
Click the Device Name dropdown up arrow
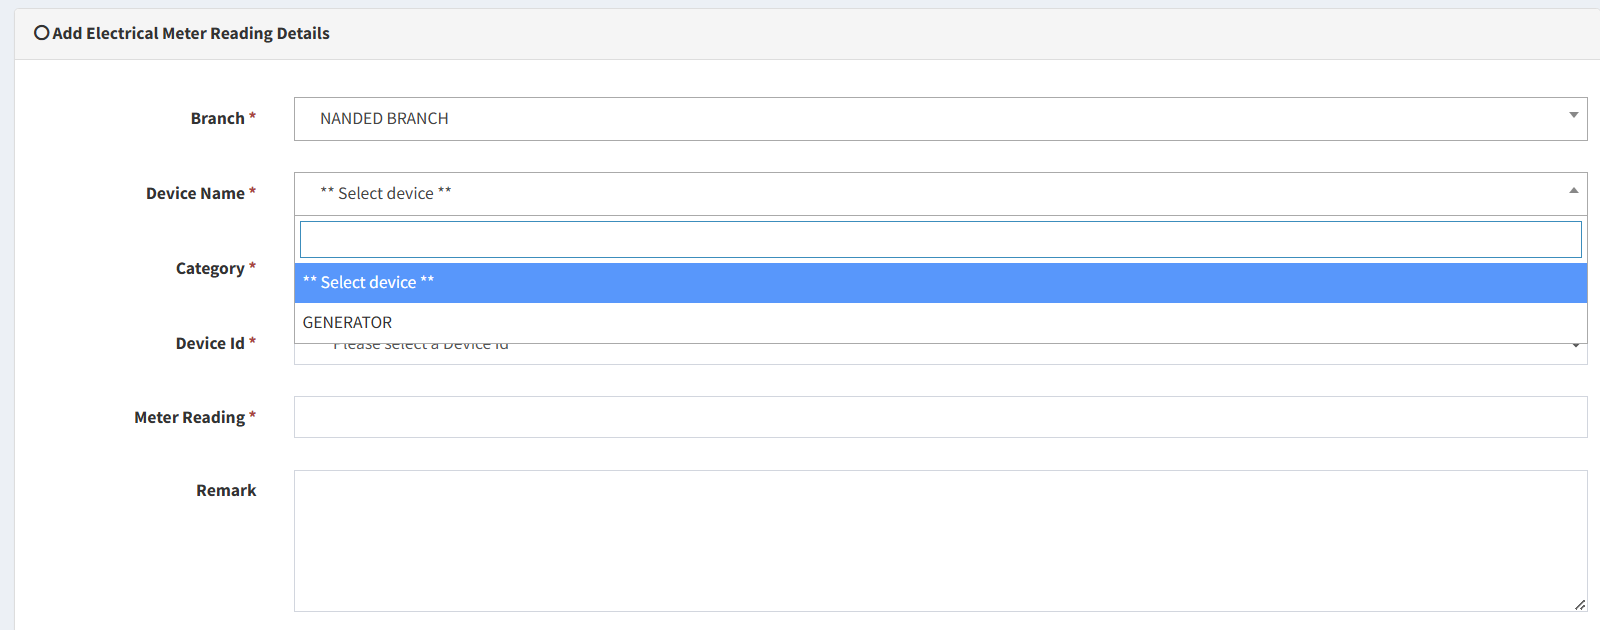pyautogui.click(x=1573, y=190)
